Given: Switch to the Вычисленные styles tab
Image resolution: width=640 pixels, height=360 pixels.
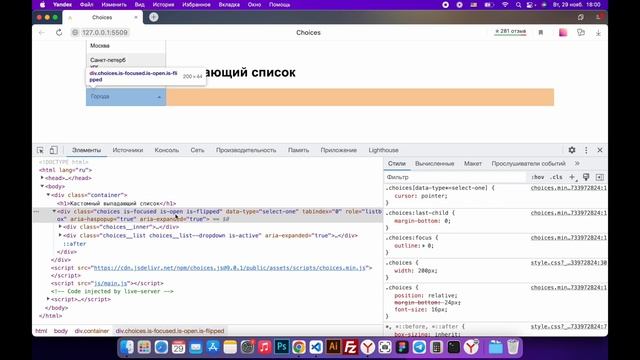Looking at the screenshot, I should pyautogui.click(x=434, y=163).
